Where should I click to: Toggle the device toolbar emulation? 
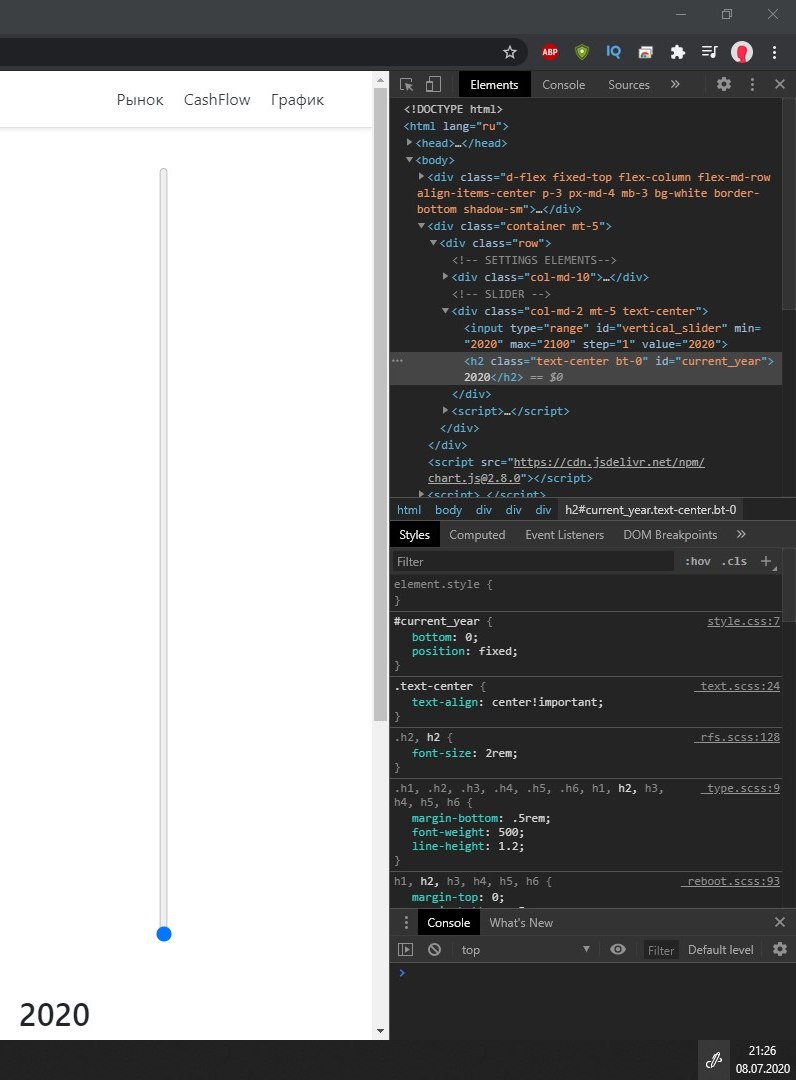tap(433, 84)
